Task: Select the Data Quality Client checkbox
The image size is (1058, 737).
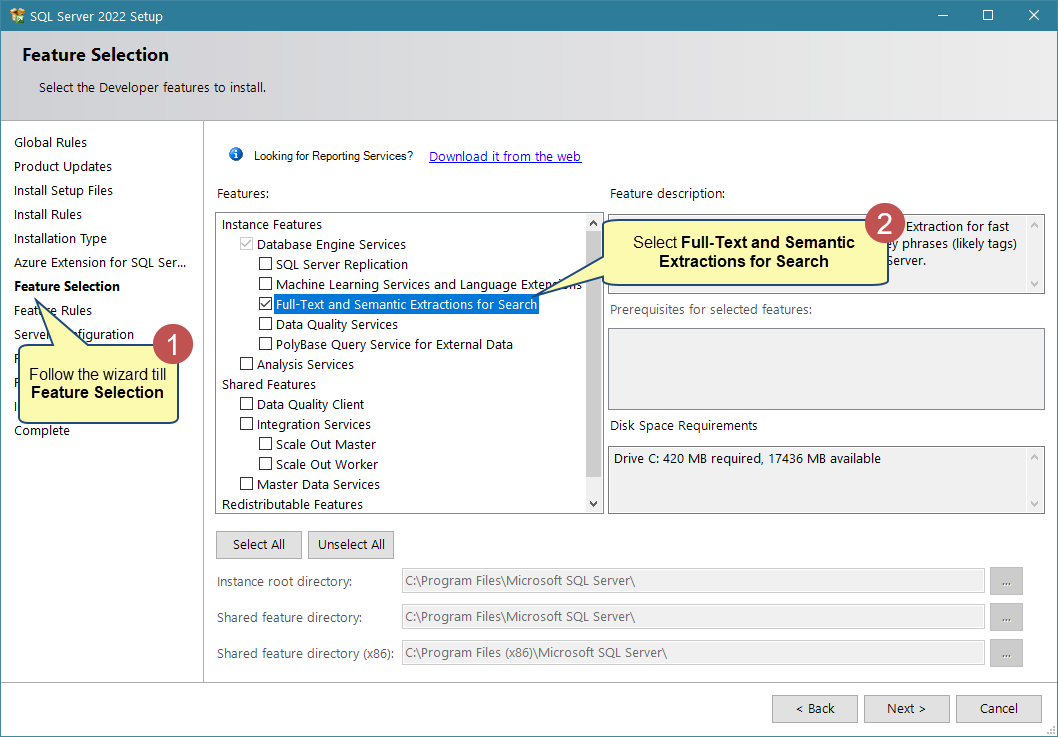Action: pyautogui.click(x=247, y=404)
